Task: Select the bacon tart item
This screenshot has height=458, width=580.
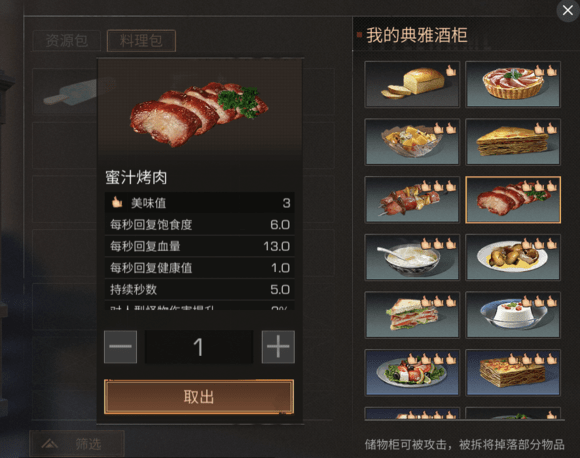Action: coord(513,84)
